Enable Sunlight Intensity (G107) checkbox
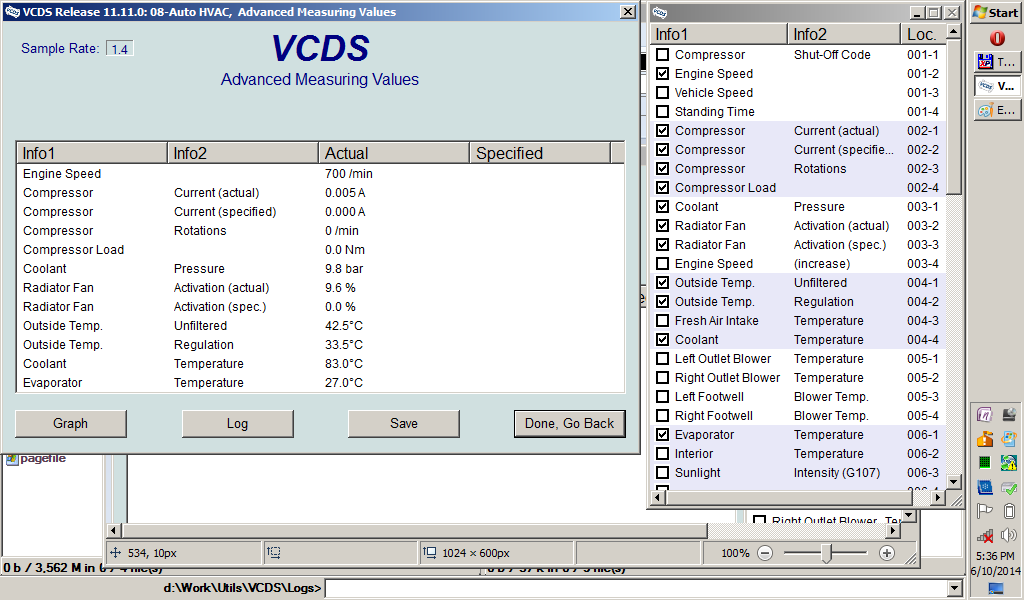The height and width of the screenshot is (600, 1024). tap(662, 473)
